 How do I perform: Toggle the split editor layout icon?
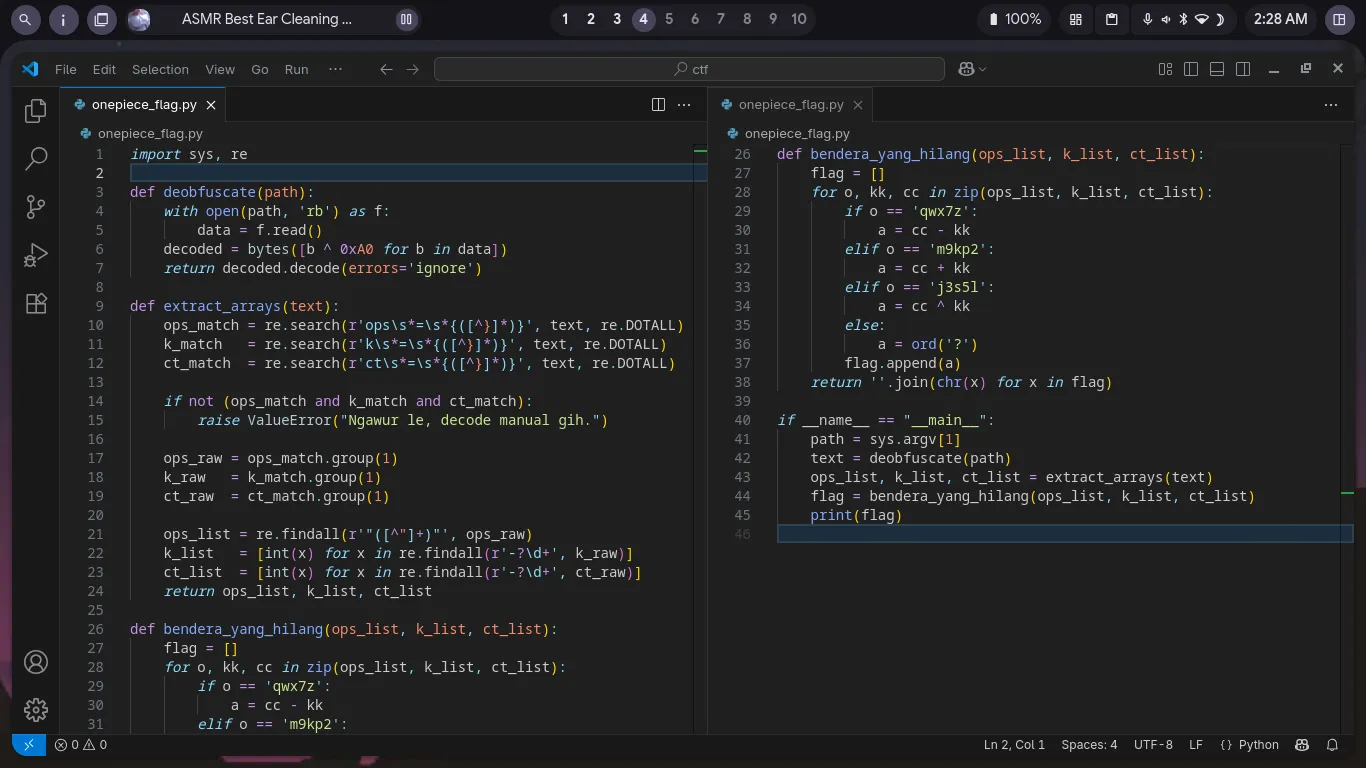coord(658,104)
